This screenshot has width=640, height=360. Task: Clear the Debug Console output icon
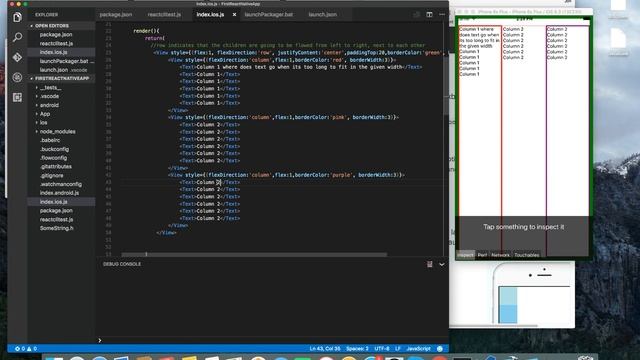[429, 264]
